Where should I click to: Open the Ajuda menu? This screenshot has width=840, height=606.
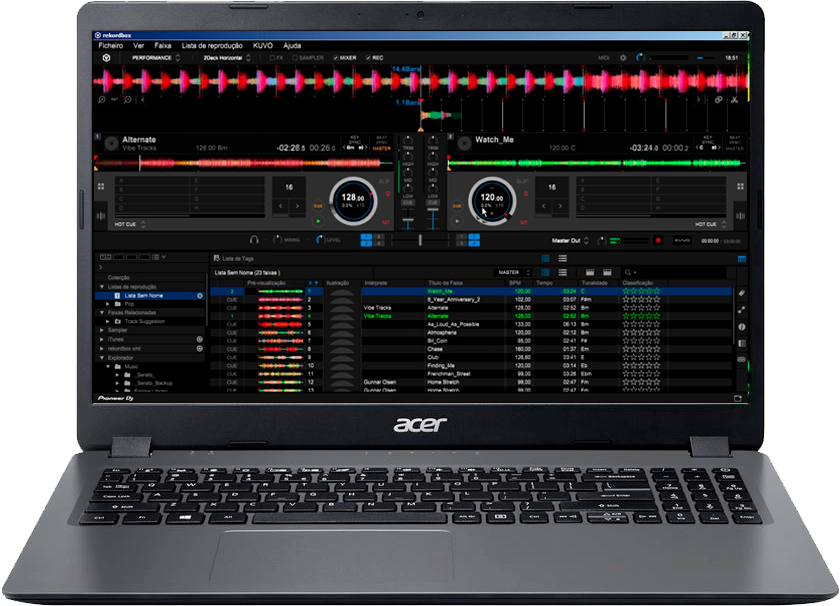[x=292, y=46]
